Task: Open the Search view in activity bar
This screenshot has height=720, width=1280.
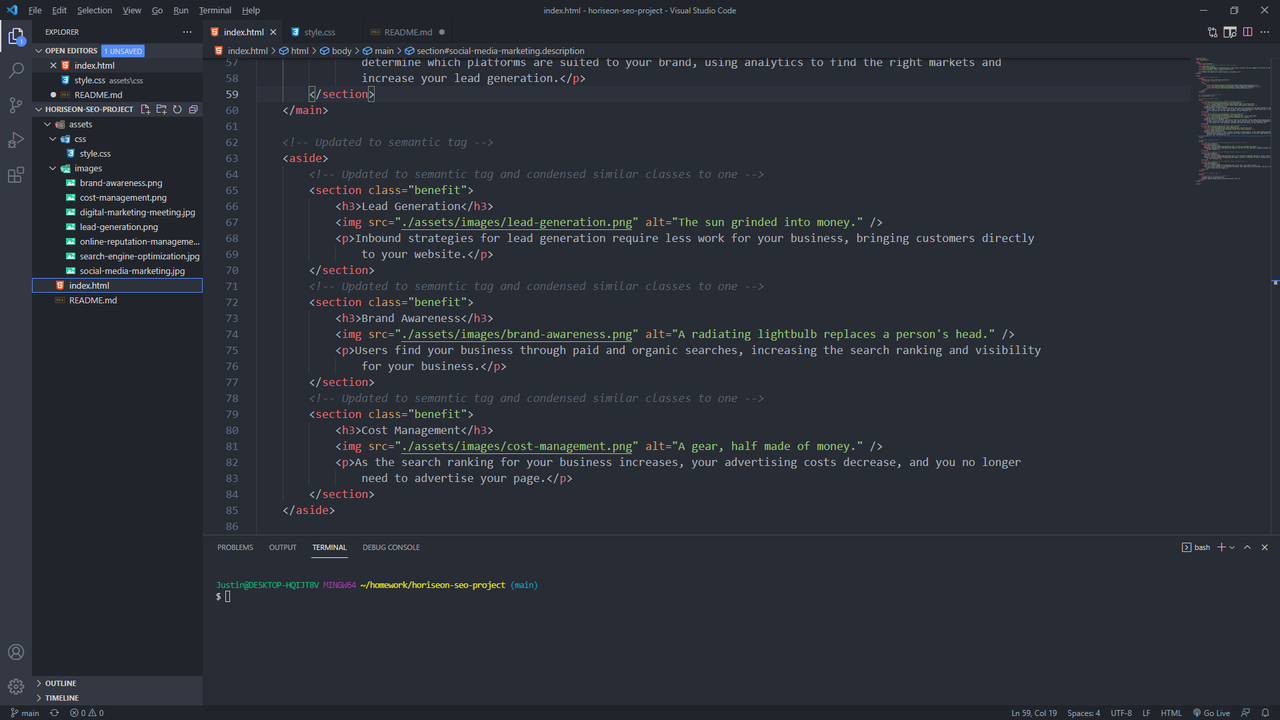Action: 16,71
